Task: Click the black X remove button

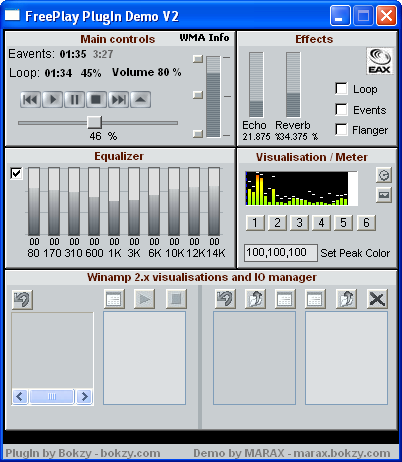Action: [377, 299]
